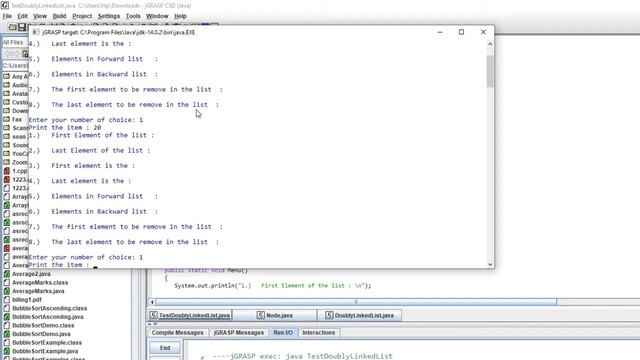Screen dimensions: 640x360
Task: Click the CSD icon on DoublyLinkedList.java tab
Action: (x=329, y=315)
